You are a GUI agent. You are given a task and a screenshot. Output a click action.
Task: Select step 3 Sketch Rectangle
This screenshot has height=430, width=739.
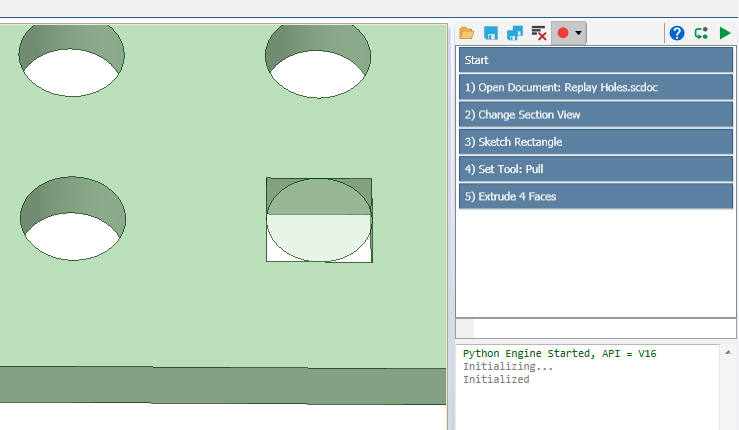596,142
